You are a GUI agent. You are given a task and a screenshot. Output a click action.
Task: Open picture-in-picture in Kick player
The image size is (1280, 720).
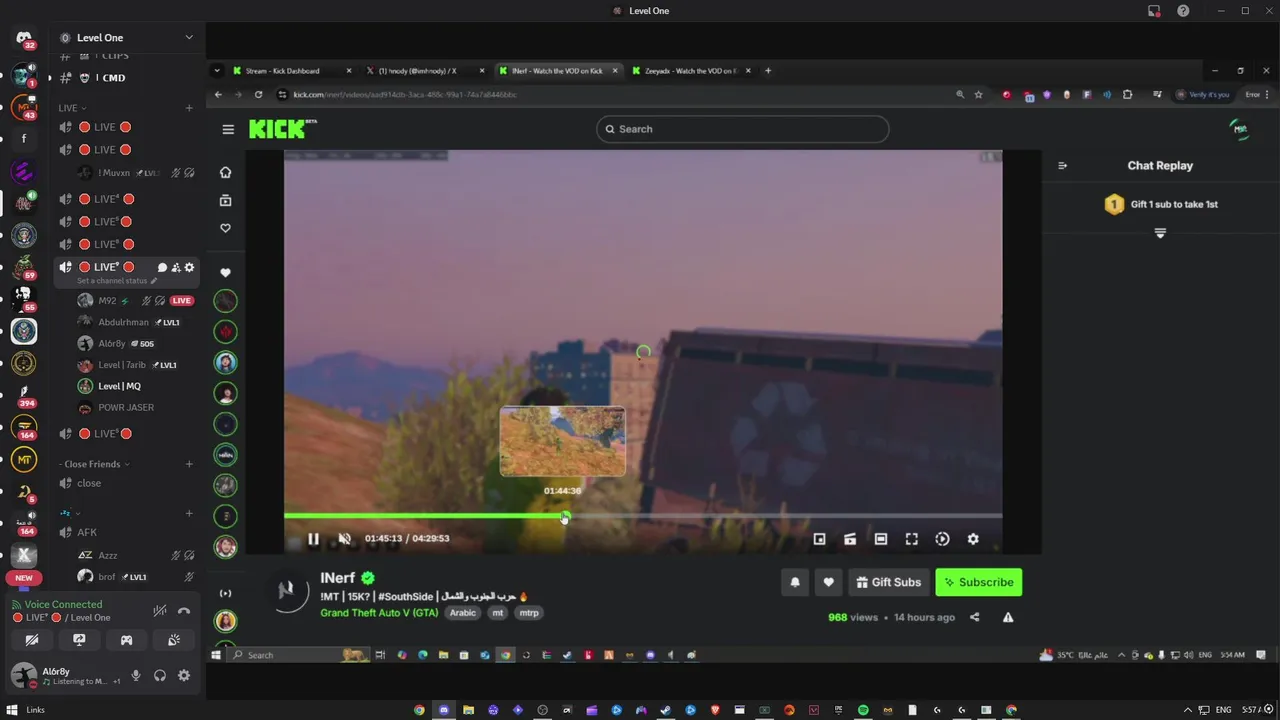[819, 539]
